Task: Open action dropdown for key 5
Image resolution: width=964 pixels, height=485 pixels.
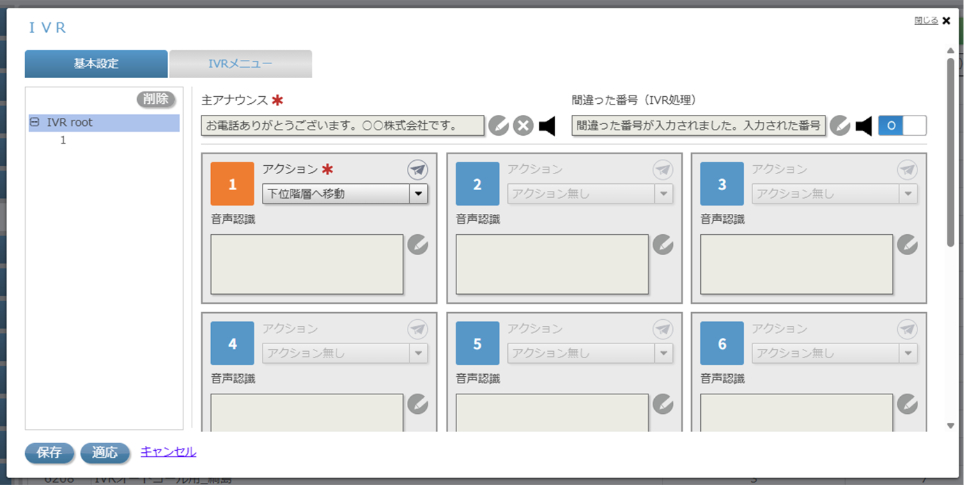Action: click(x=590, y=353)
